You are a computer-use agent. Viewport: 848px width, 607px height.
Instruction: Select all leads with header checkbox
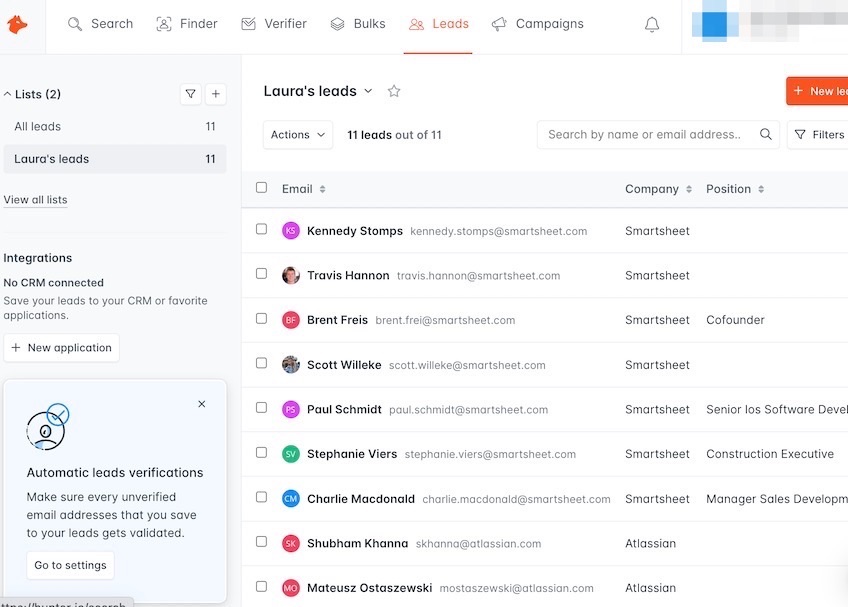click(x=261, y=187)
